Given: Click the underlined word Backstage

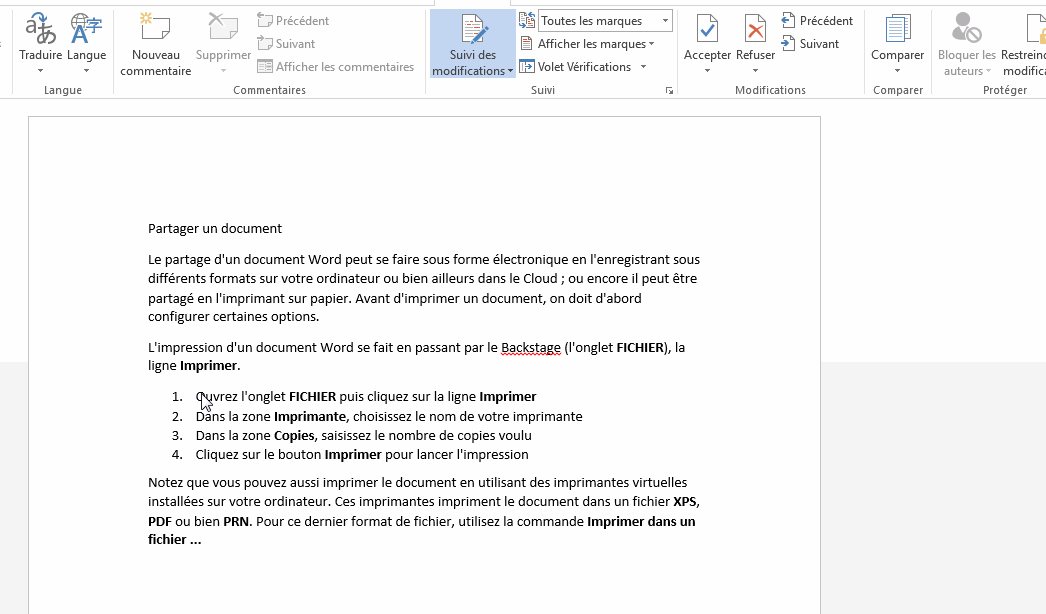Looking at the screenshot, I should (x=531, y=347).
